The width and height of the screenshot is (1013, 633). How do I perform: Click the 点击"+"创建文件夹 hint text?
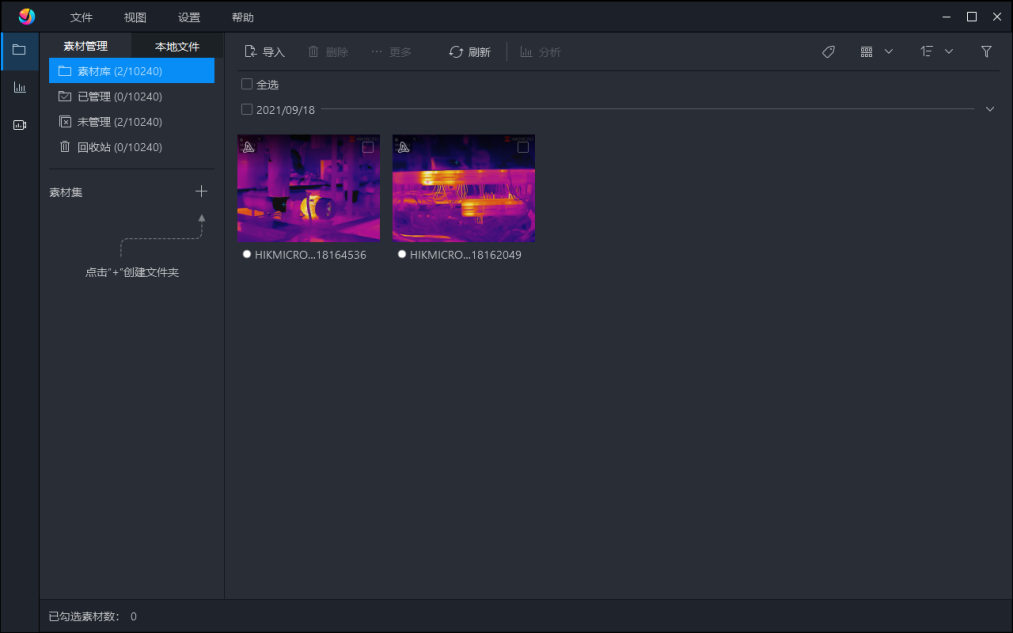[132, 272]
